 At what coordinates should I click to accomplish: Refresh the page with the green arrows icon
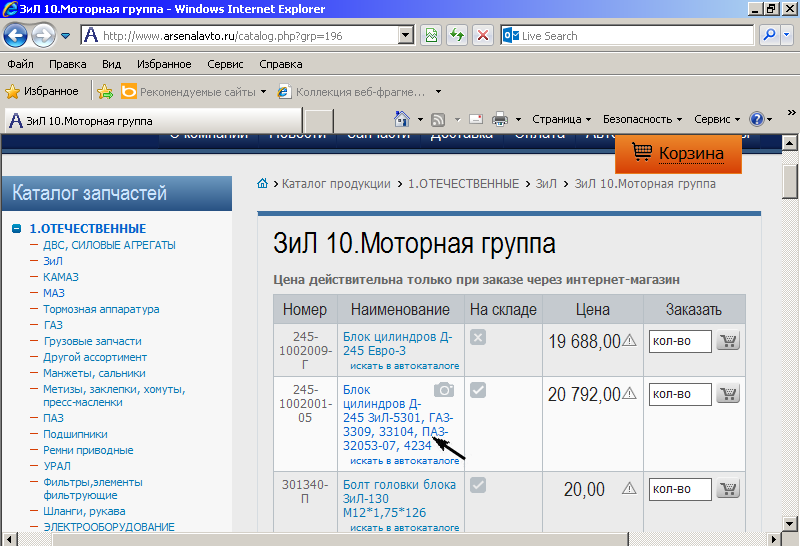tap(457, 36)
